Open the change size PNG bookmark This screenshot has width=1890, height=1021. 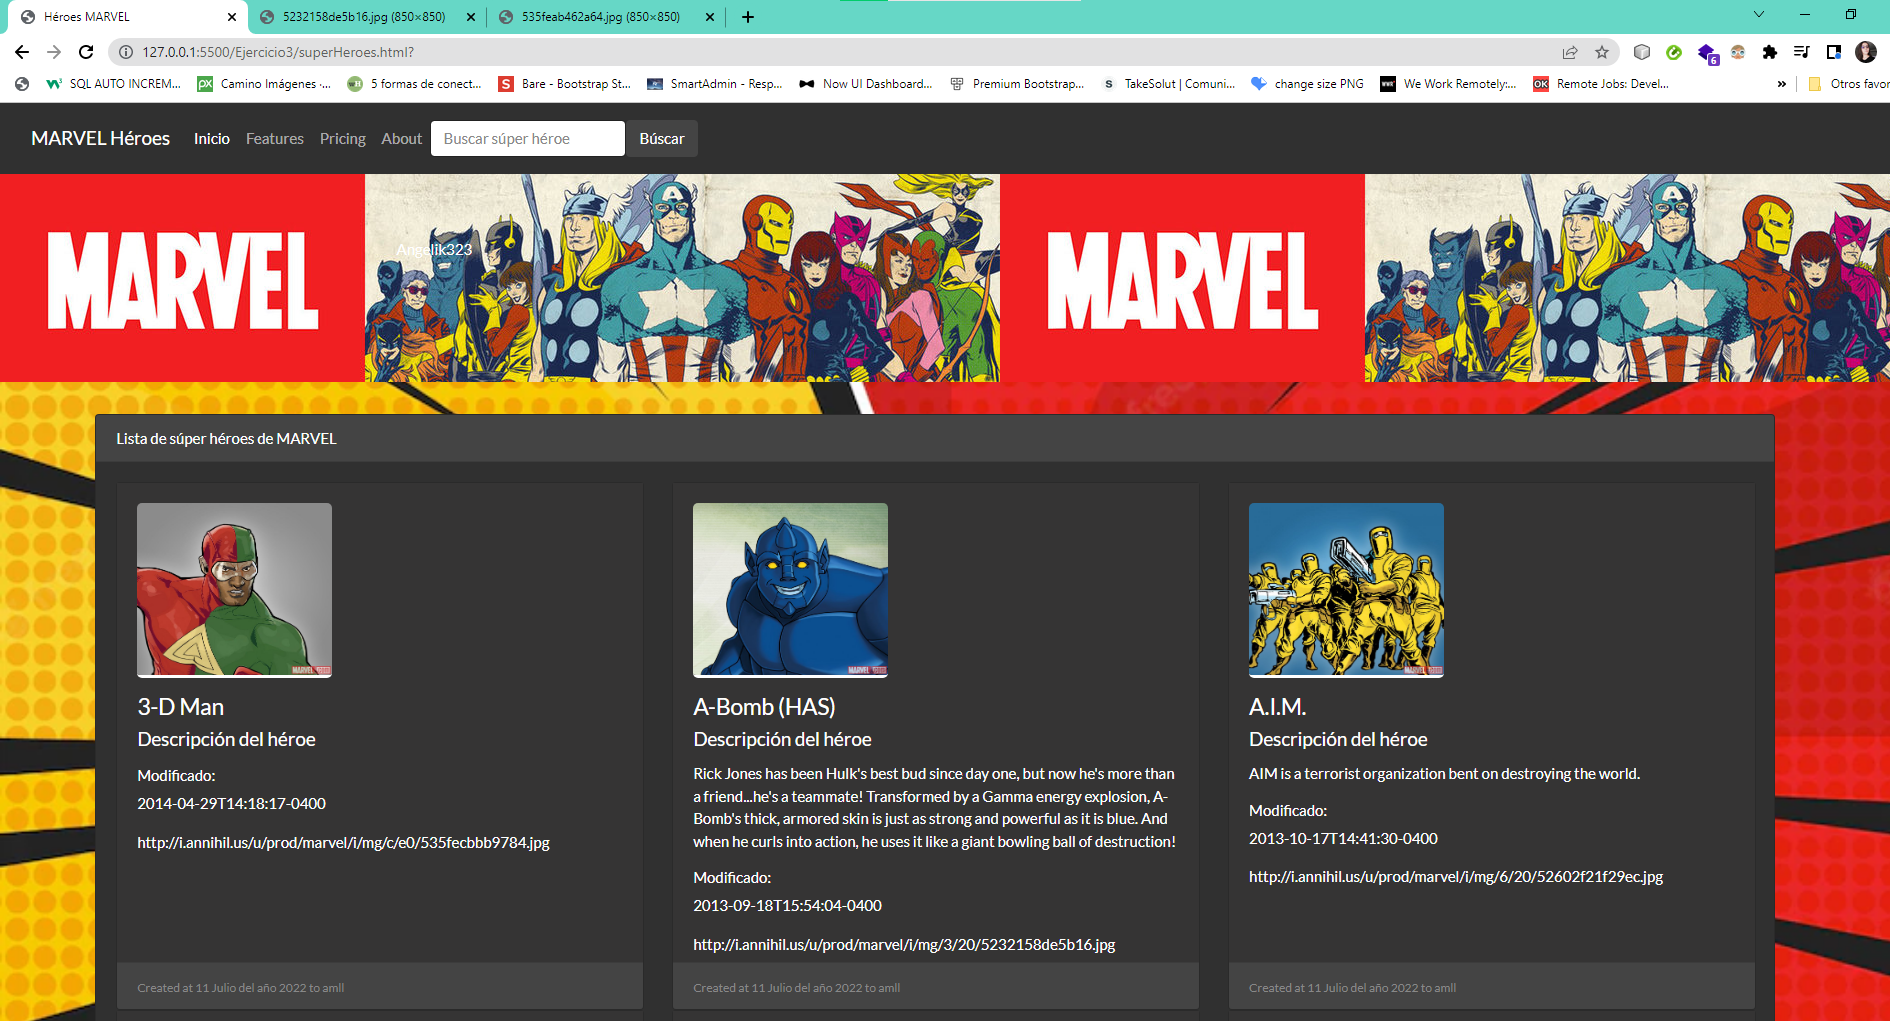pos(1308,84)
